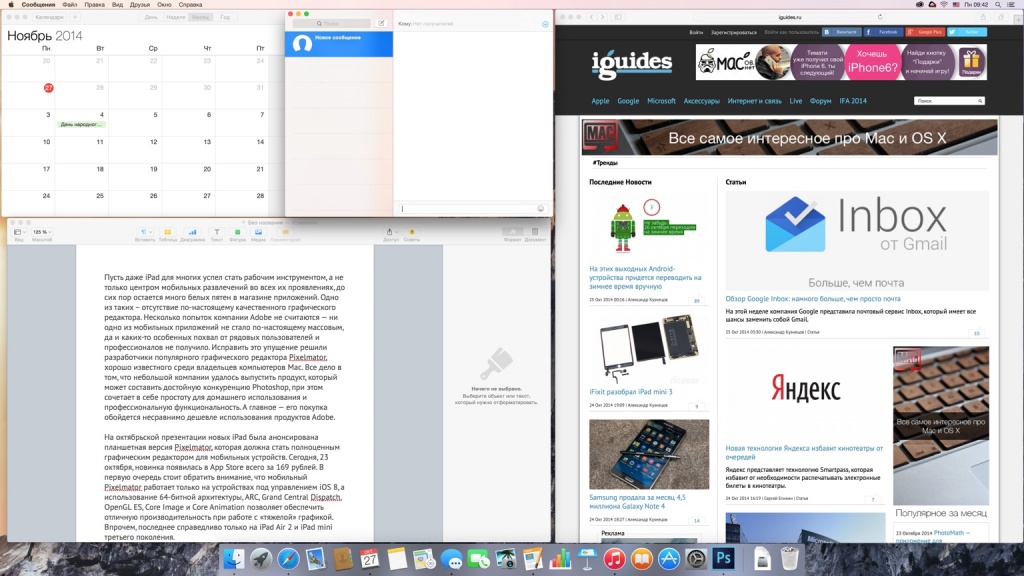Viewport: 1024px width, 576px height.
Task: Click Войти link on iguides
Action: 696,32
